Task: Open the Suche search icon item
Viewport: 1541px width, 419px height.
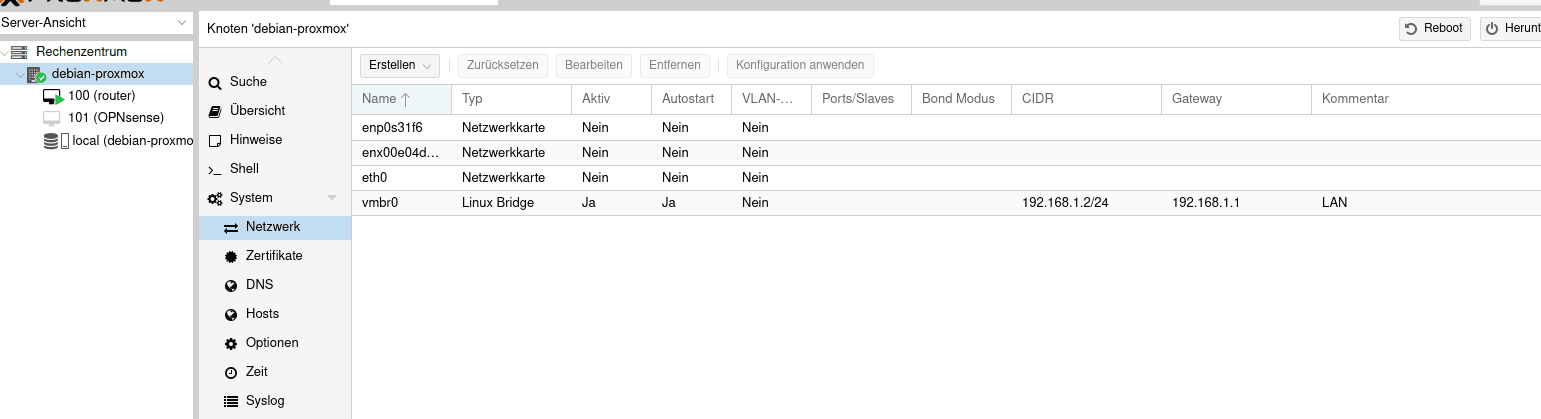Action: point(215,83)
